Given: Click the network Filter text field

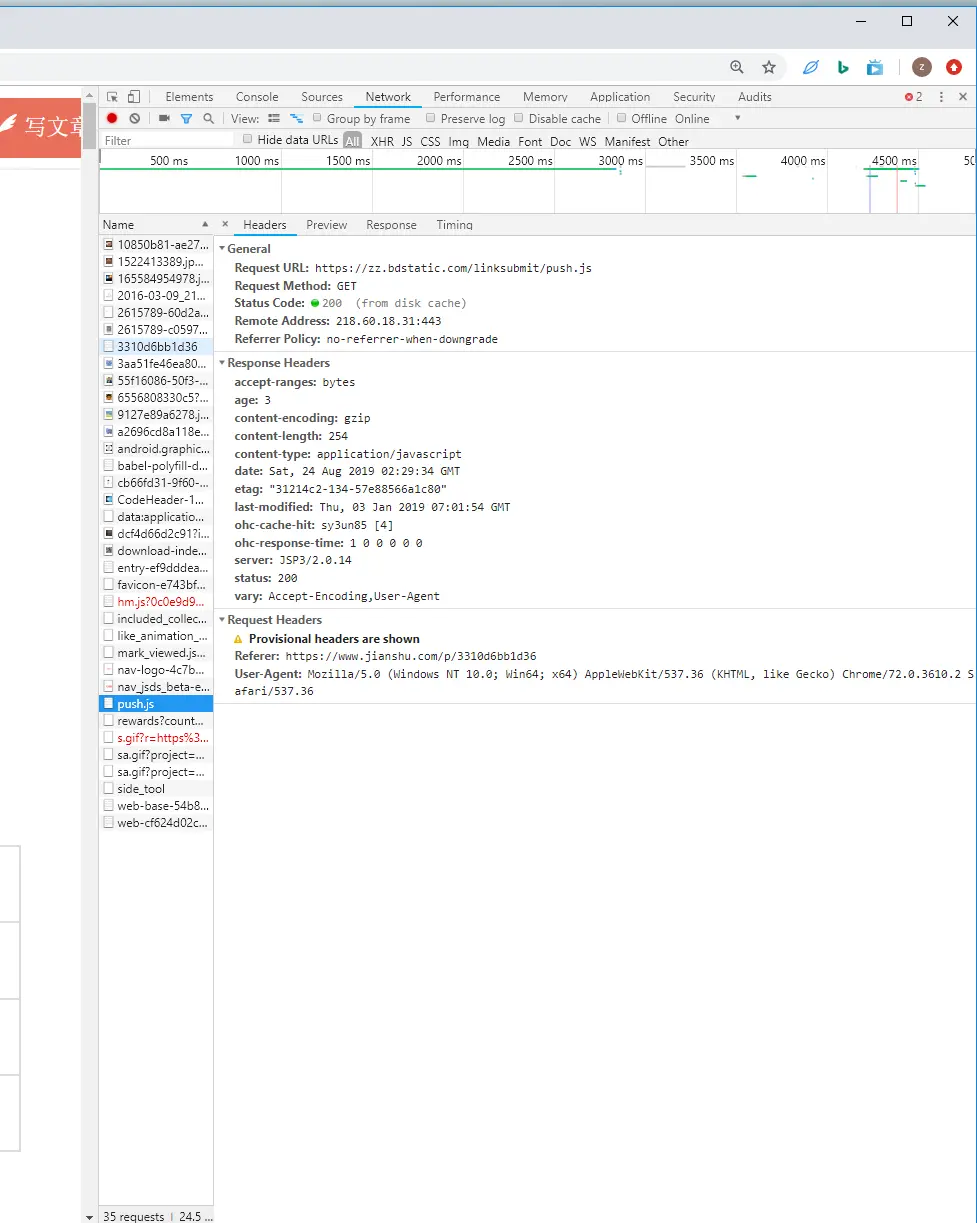Looking at the screenshot, I should point(167,141).
